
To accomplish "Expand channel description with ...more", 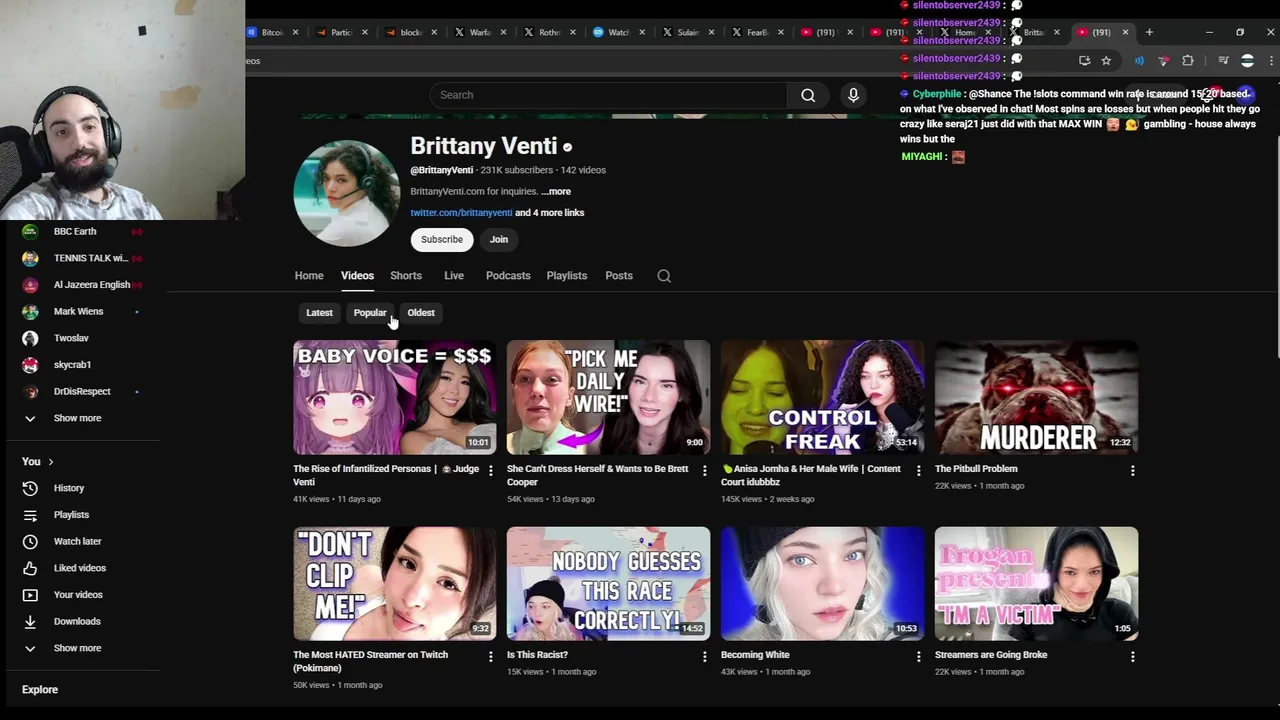I will tap(556, 192).
